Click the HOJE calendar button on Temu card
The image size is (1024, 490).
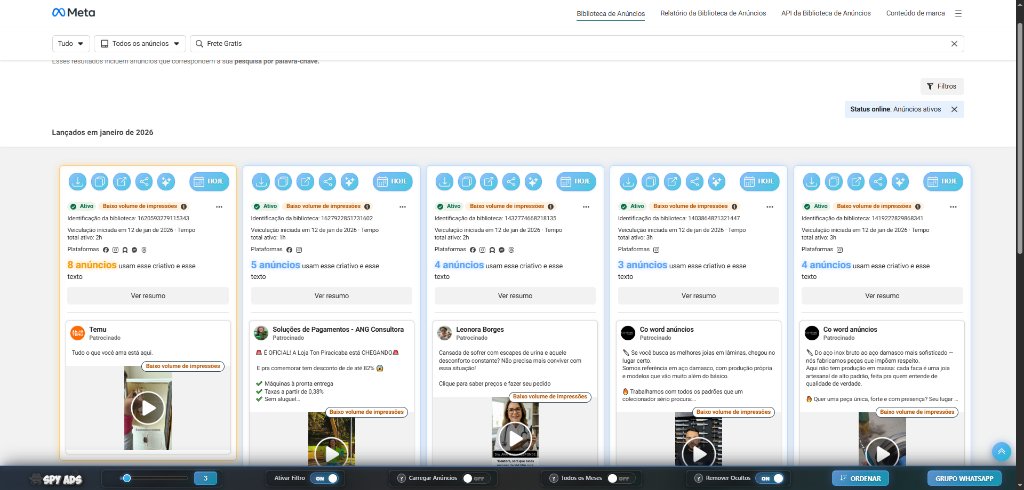pos(209,181)
